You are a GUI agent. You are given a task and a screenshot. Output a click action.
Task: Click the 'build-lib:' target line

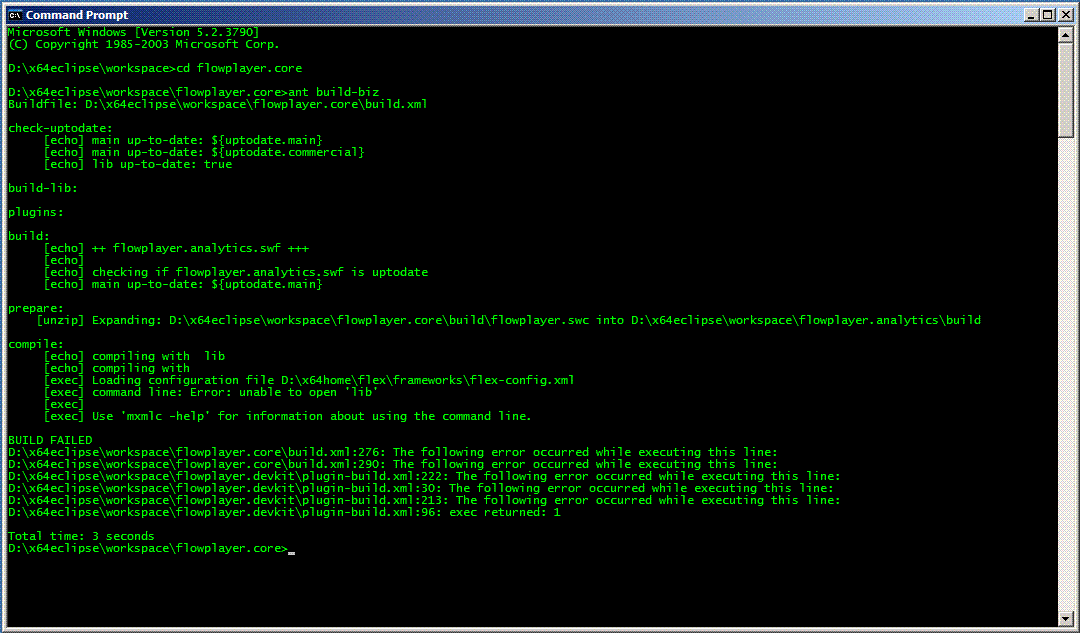pyautogui.click(x=43, y=188)
